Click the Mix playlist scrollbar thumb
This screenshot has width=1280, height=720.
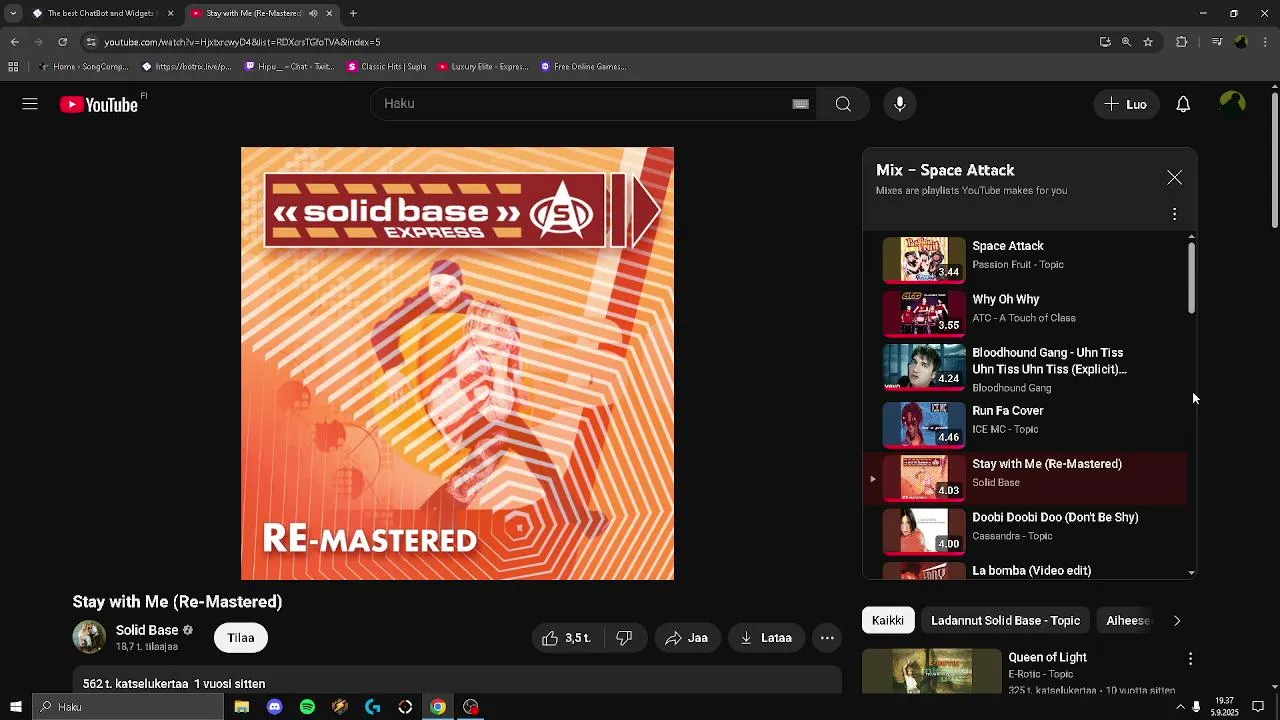coord(1191,278)
